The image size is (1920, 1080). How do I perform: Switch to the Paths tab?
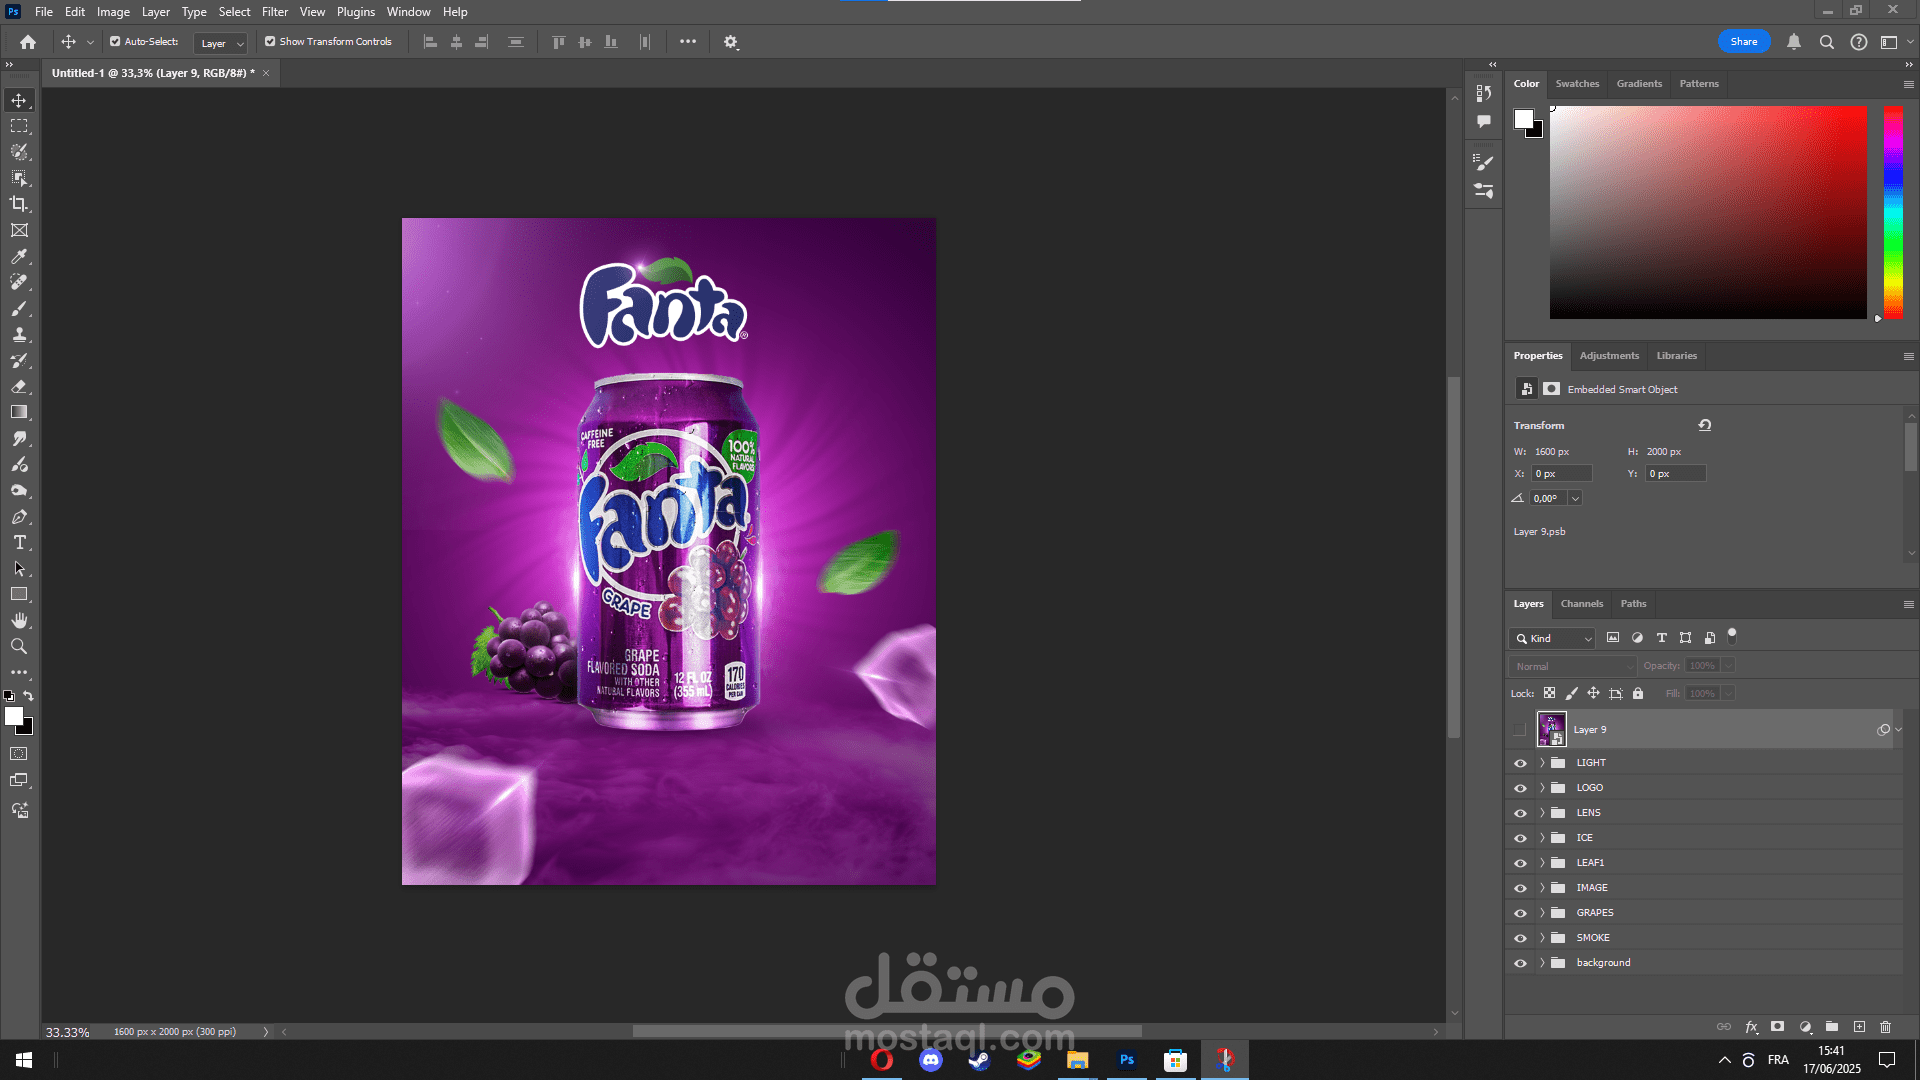(1633, 604)
